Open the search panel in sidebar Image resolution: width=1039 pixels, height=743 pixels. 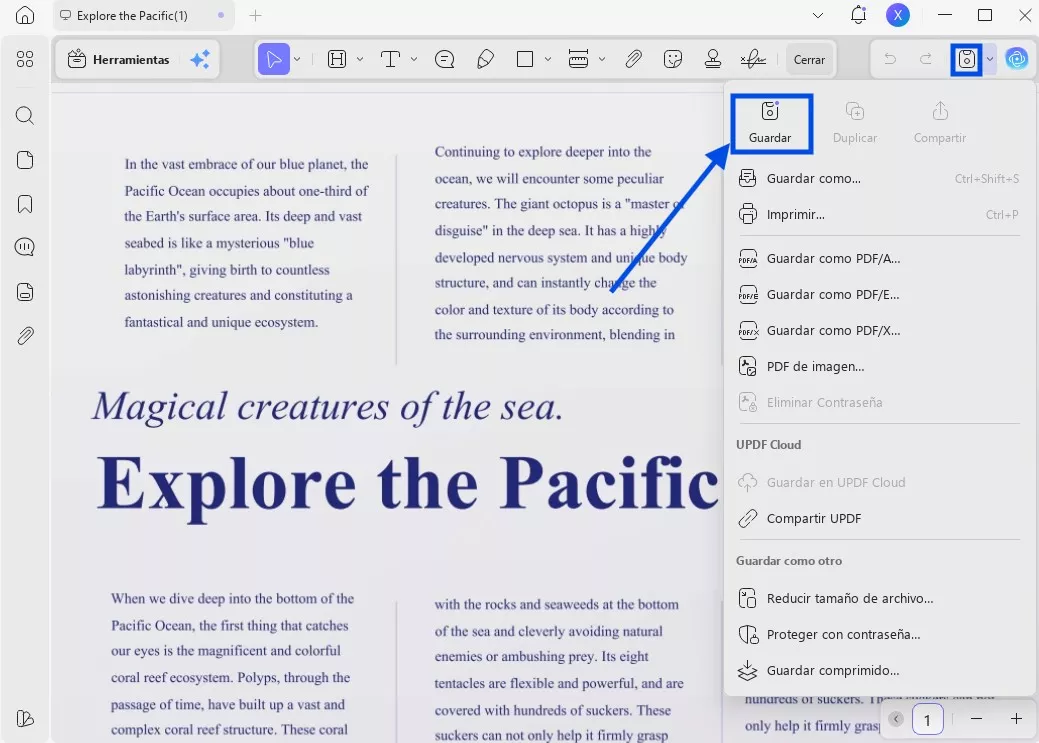coord(25,115)
